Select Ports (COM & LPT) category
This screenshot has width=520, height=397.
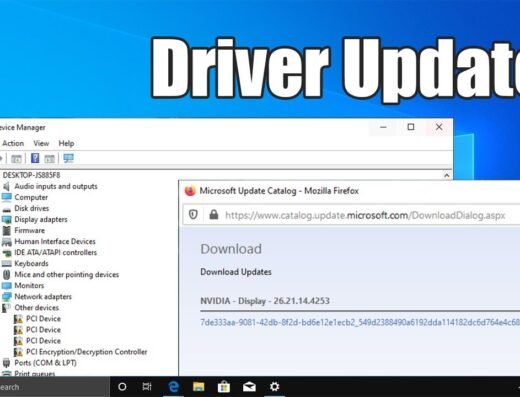(x=45, y=363)
